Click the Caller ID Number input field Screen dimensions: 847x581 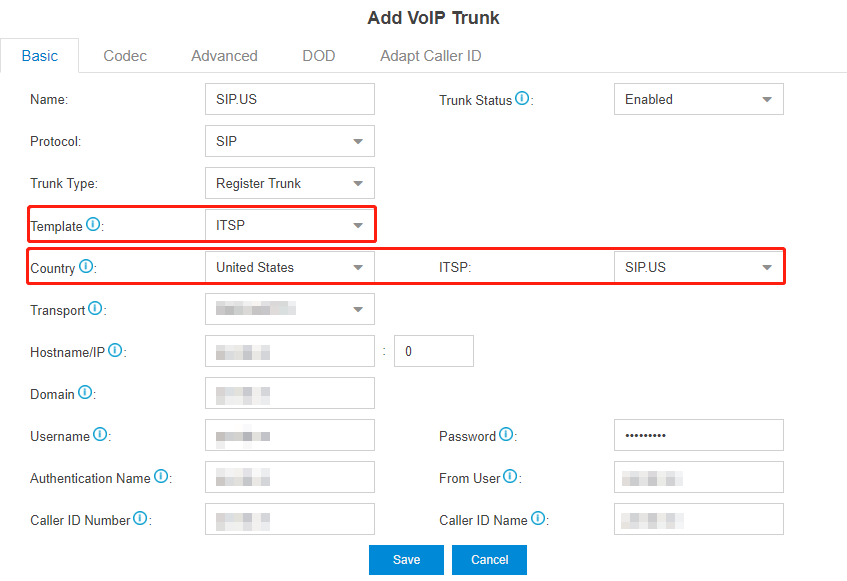pos(290,519)
